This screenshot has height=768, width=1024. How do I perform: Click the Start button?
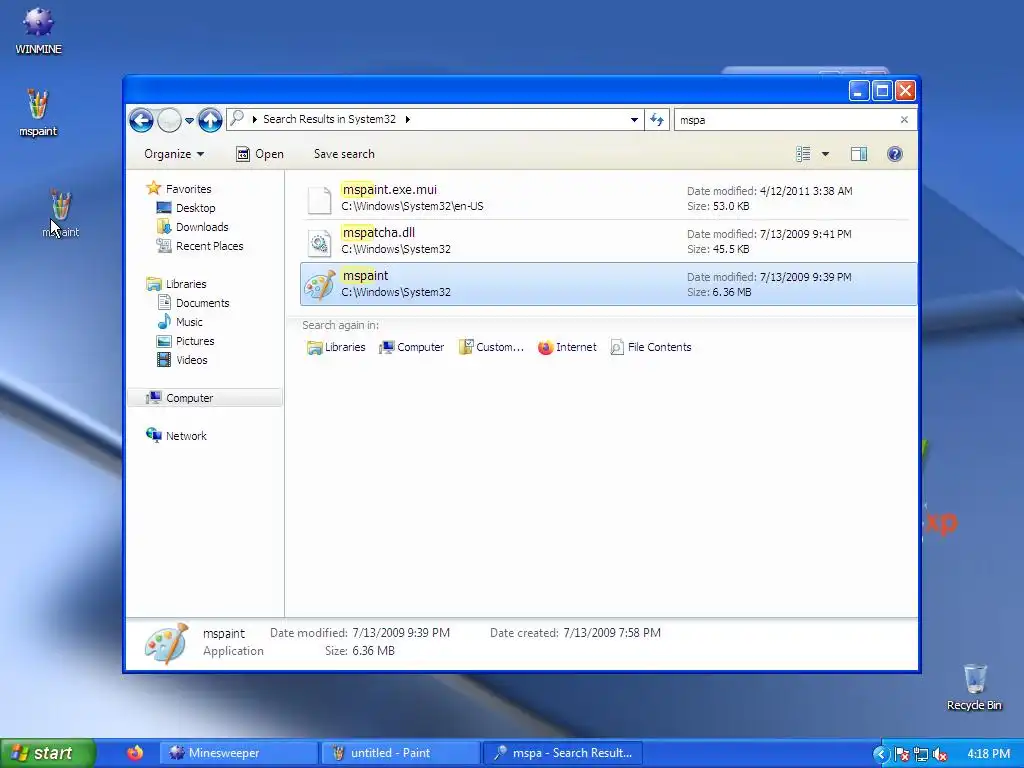[x=46, y=753]
